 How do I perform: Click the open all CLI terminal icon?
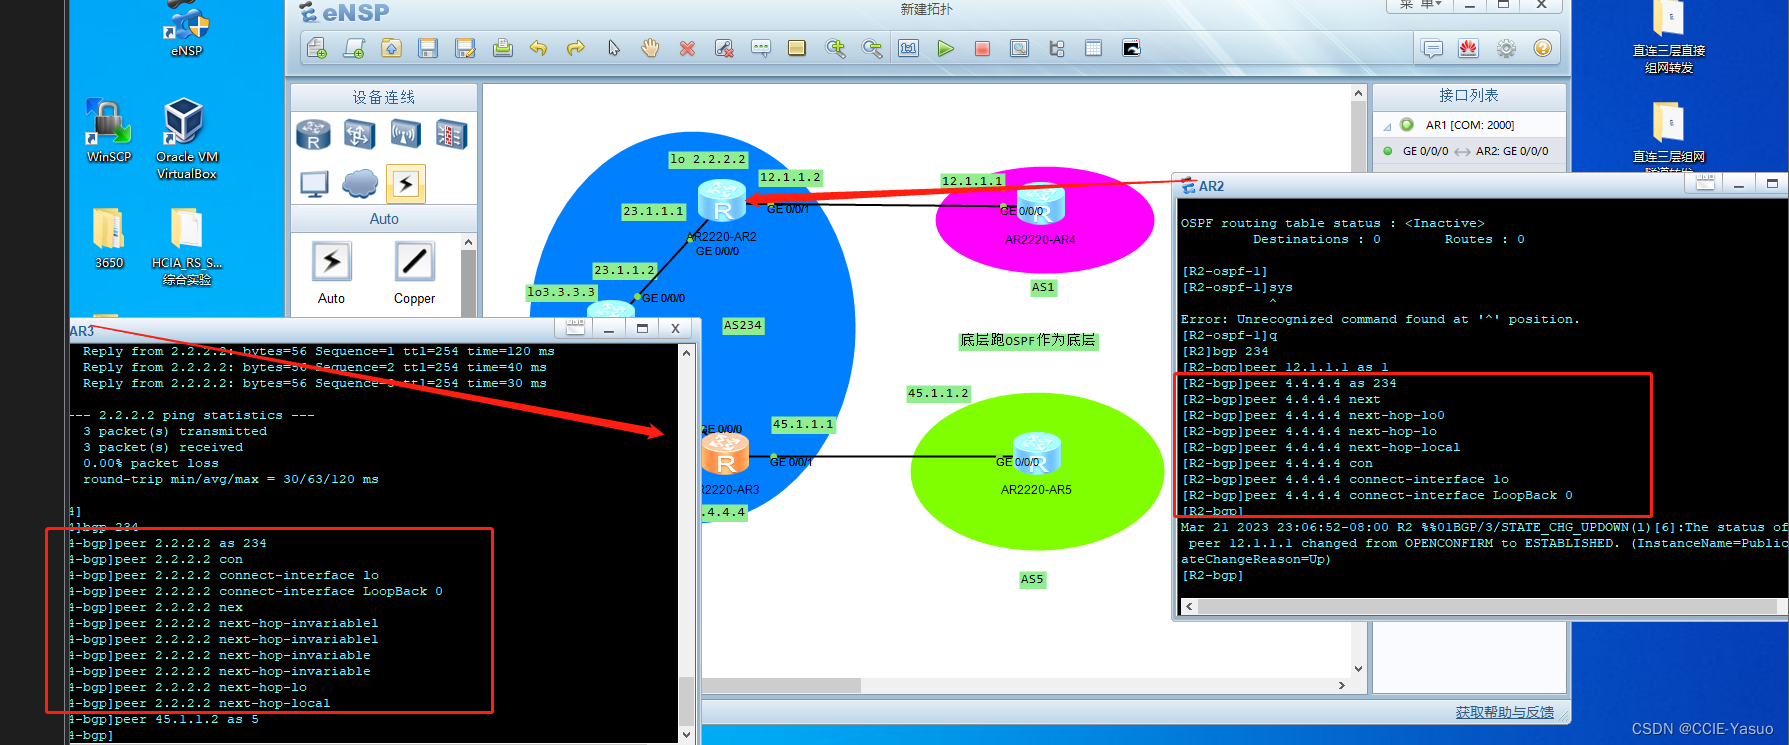point(1131,48)
